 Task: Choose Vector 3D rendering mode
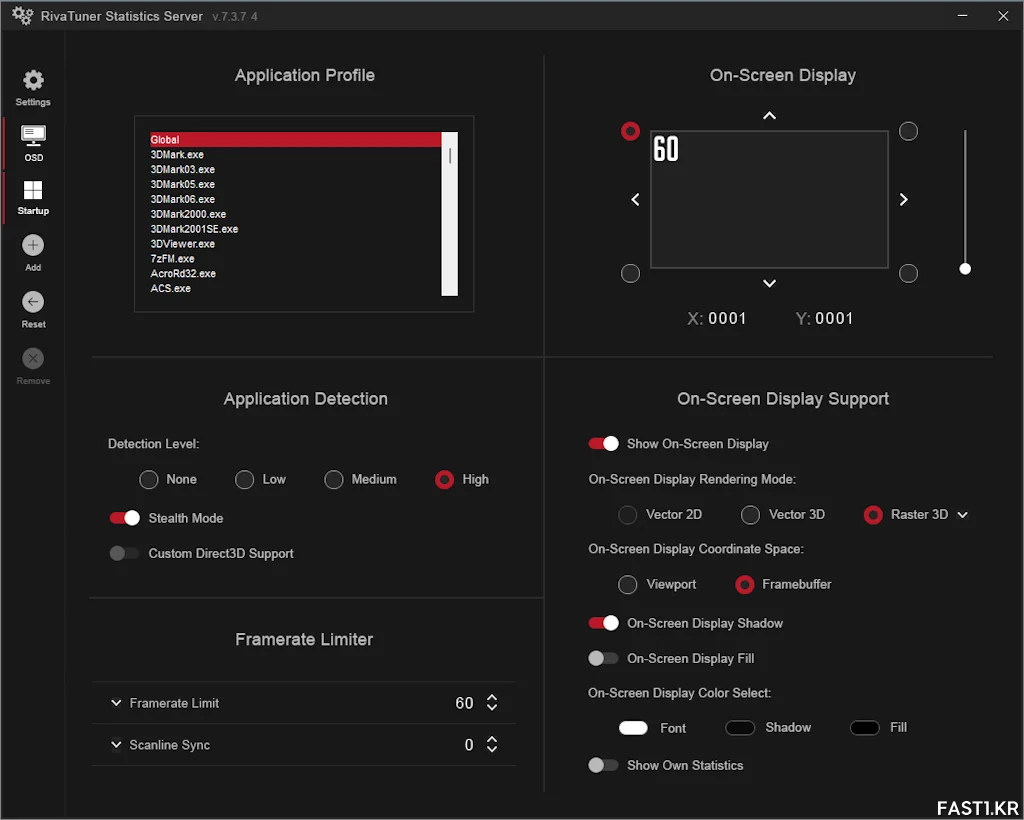(750, 515)
